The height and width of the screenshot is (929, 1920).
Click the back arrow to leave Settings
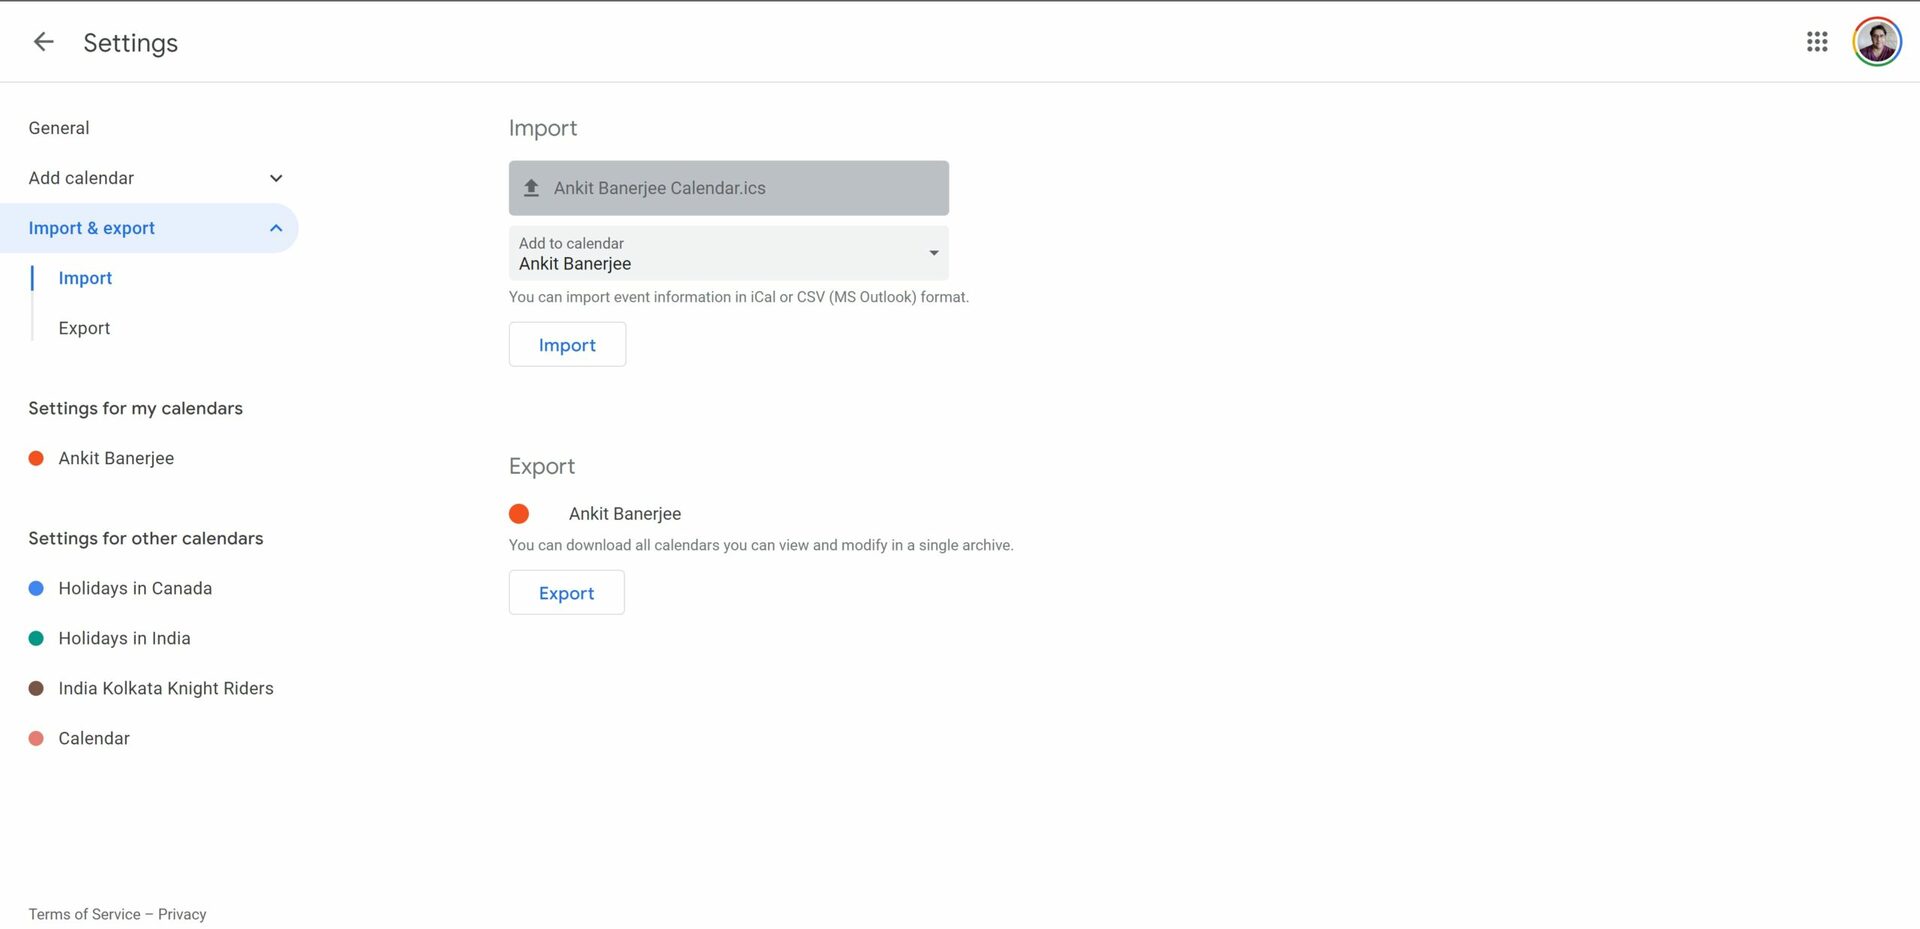pyautogui.click(x=43, y=42)
